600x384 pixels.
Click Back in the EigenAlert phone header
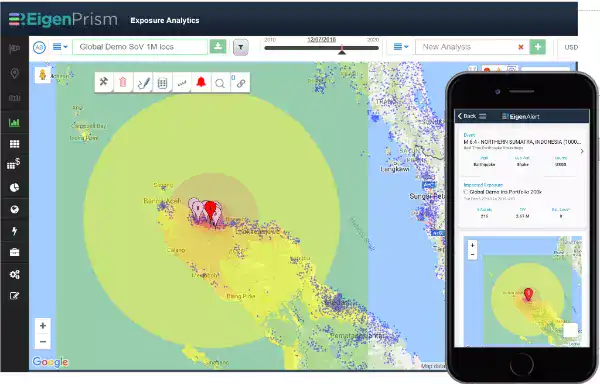pos(466,116)
